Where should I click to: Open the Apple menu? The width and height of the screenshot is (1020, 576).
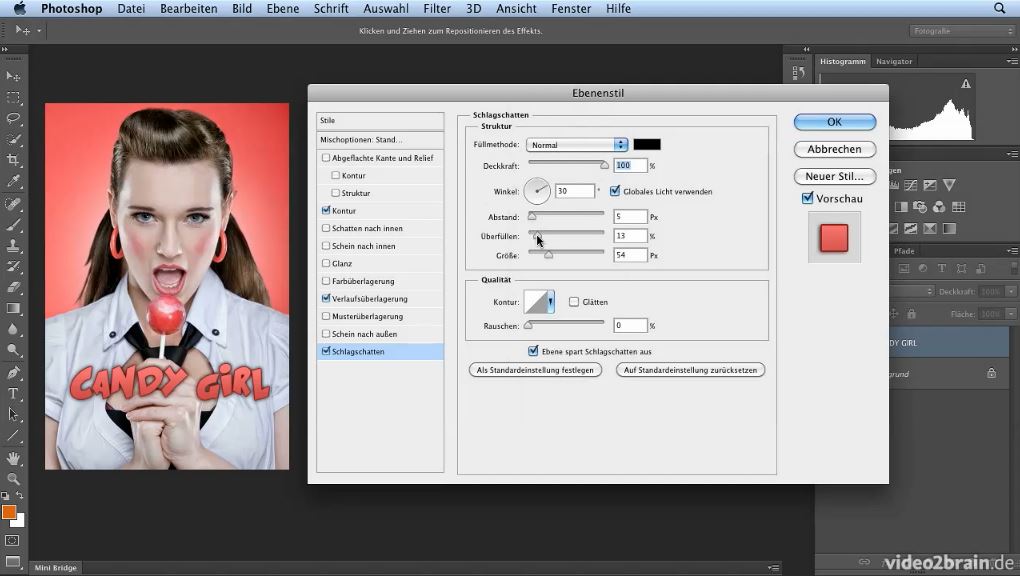tap(20, 8)
